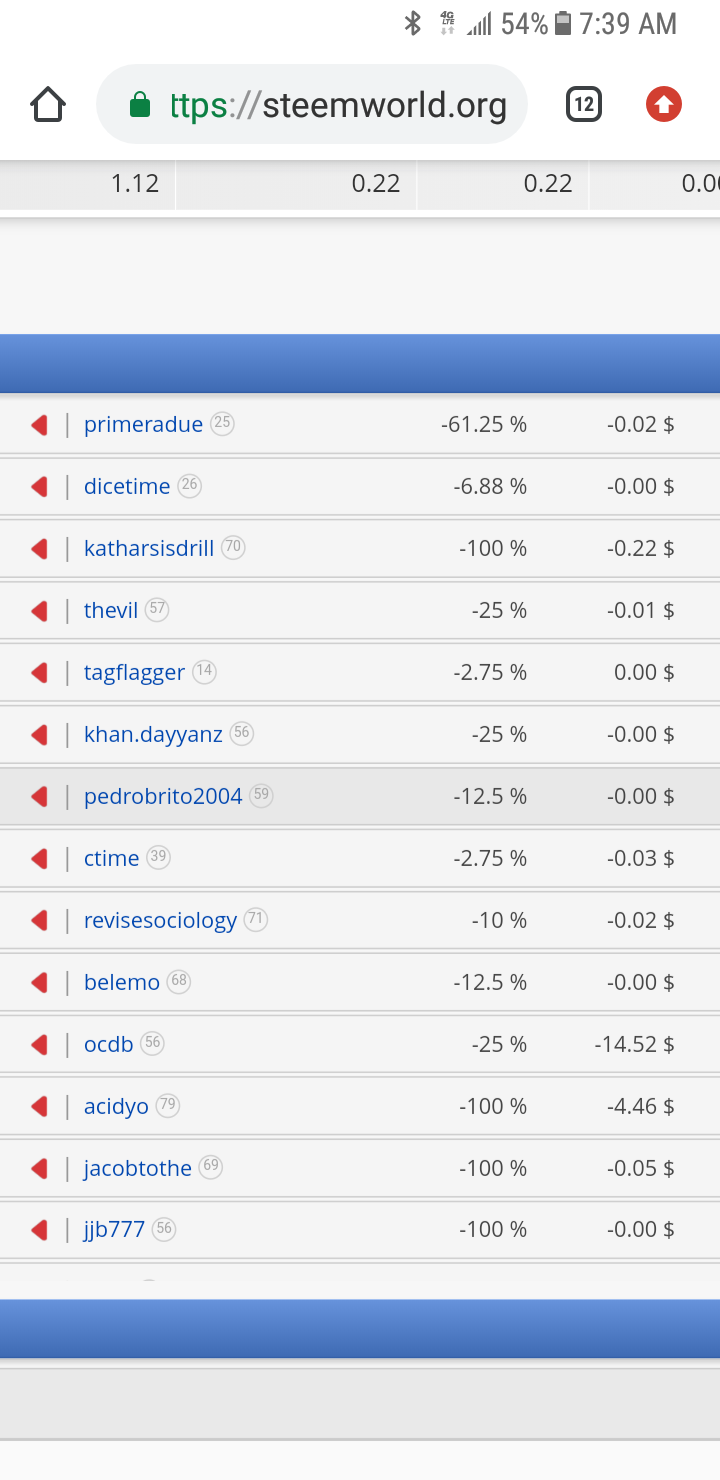Tap the green padlock security icon
Viewport: 720px width, 1480px height.
(140, 105)
